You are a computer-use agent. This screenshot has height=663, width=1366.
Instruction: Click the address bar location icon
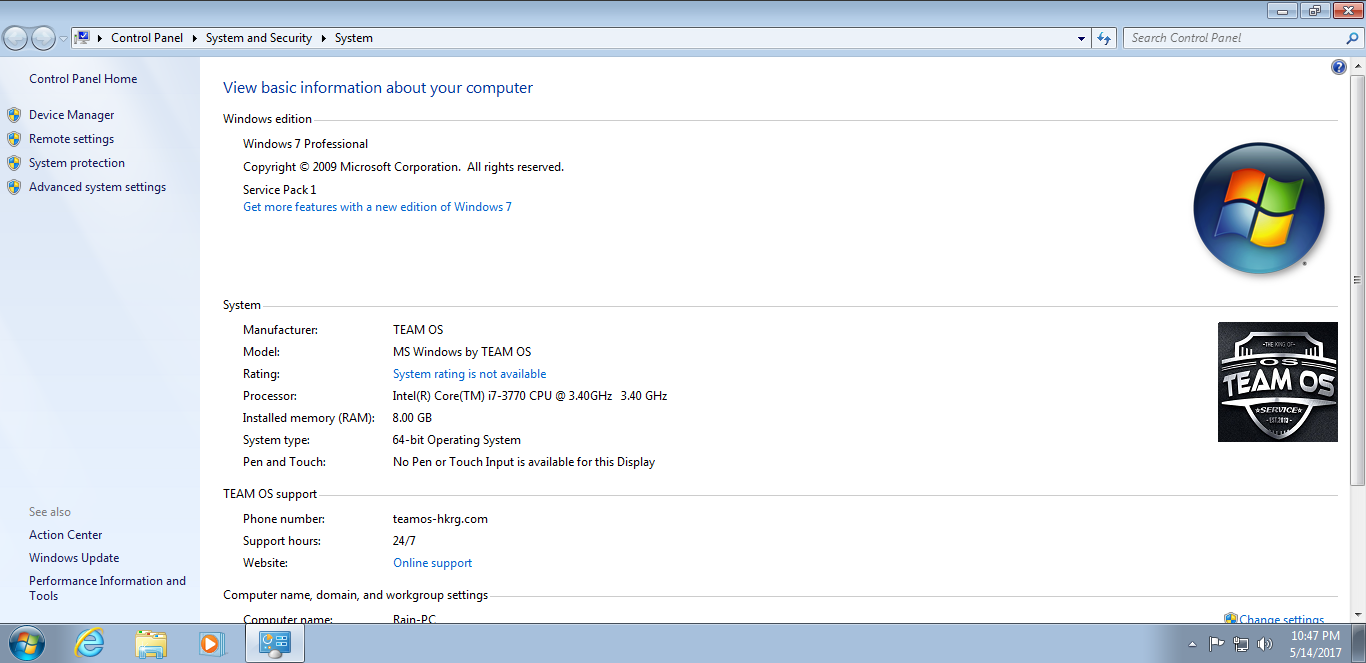pos(83,38)
